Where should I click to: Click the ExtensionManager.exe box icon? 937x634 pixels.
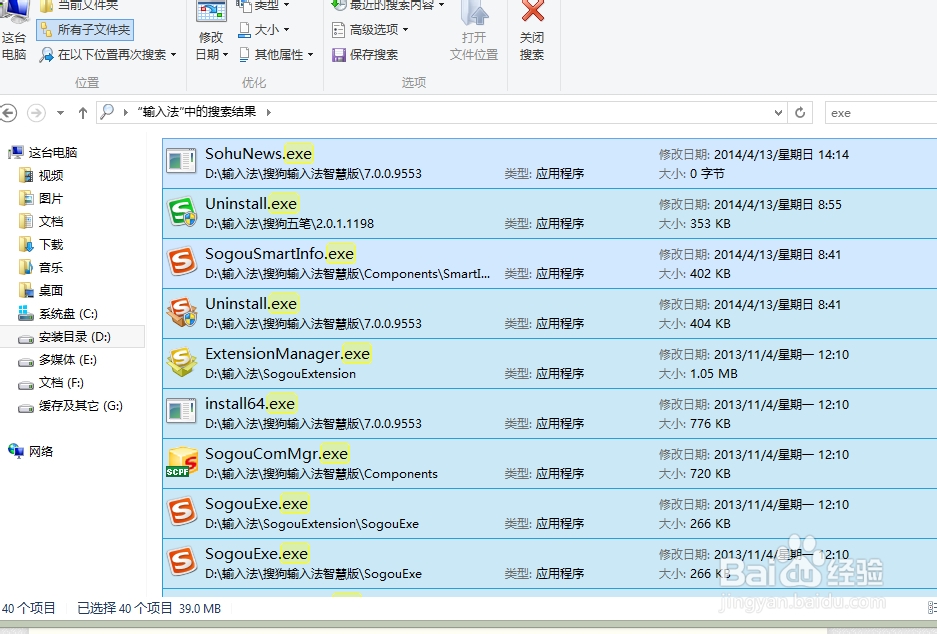(x=182, y=362)
